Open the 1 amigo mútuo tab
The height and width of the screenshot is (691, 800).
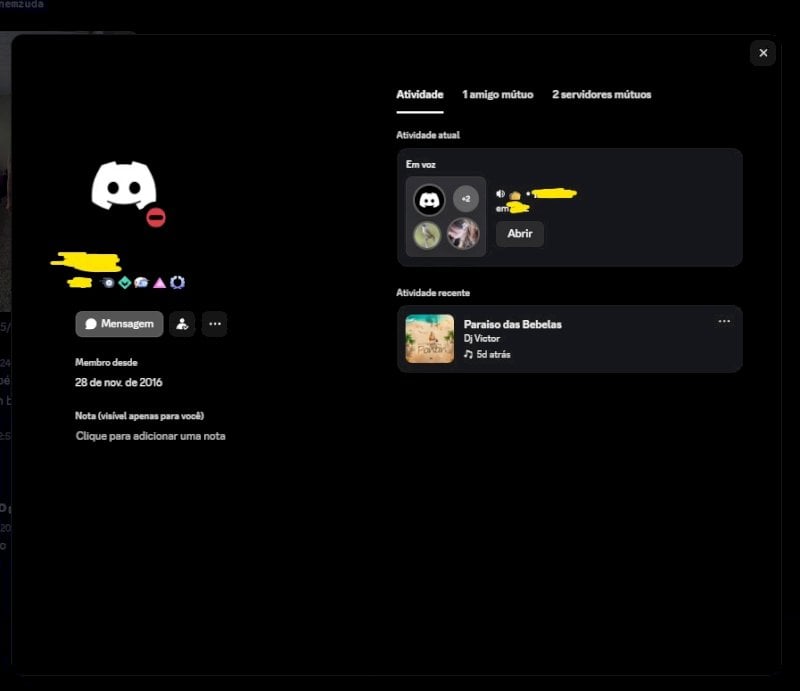(497, 95)
